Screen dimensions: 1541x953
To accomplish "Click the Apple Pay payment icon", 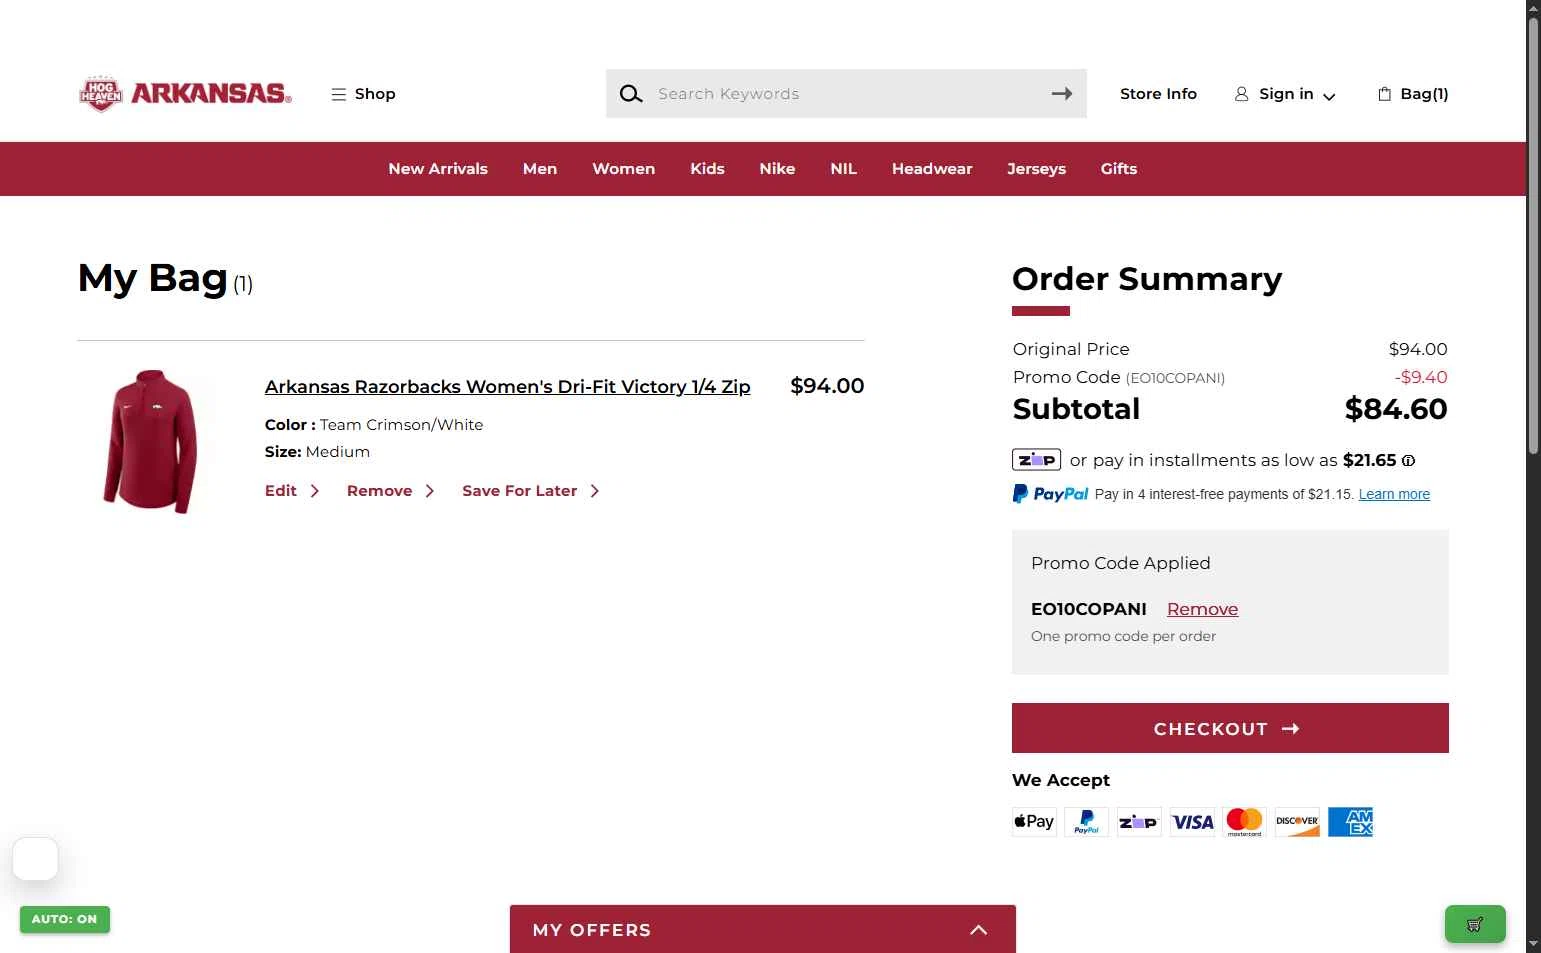I will (1034, 822).
